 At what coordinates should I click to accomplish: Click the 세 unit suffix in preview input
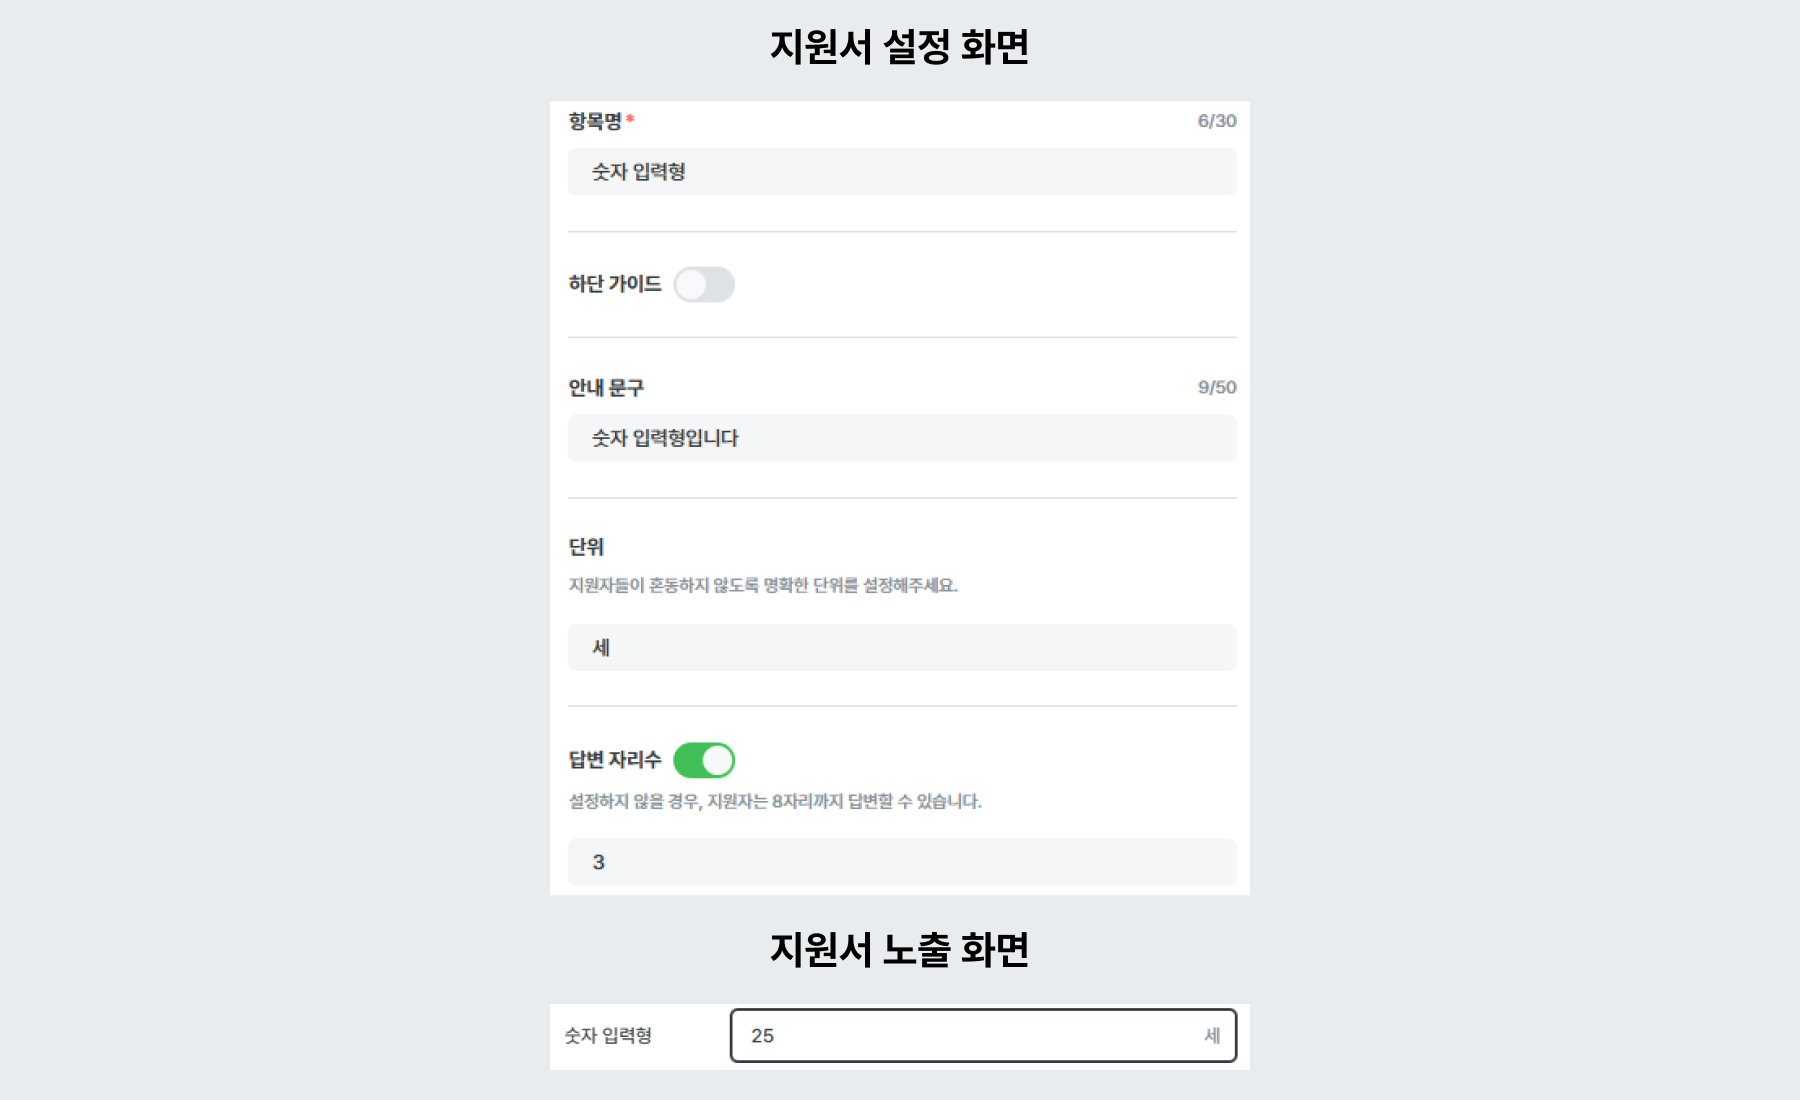pos(1214,1036)
